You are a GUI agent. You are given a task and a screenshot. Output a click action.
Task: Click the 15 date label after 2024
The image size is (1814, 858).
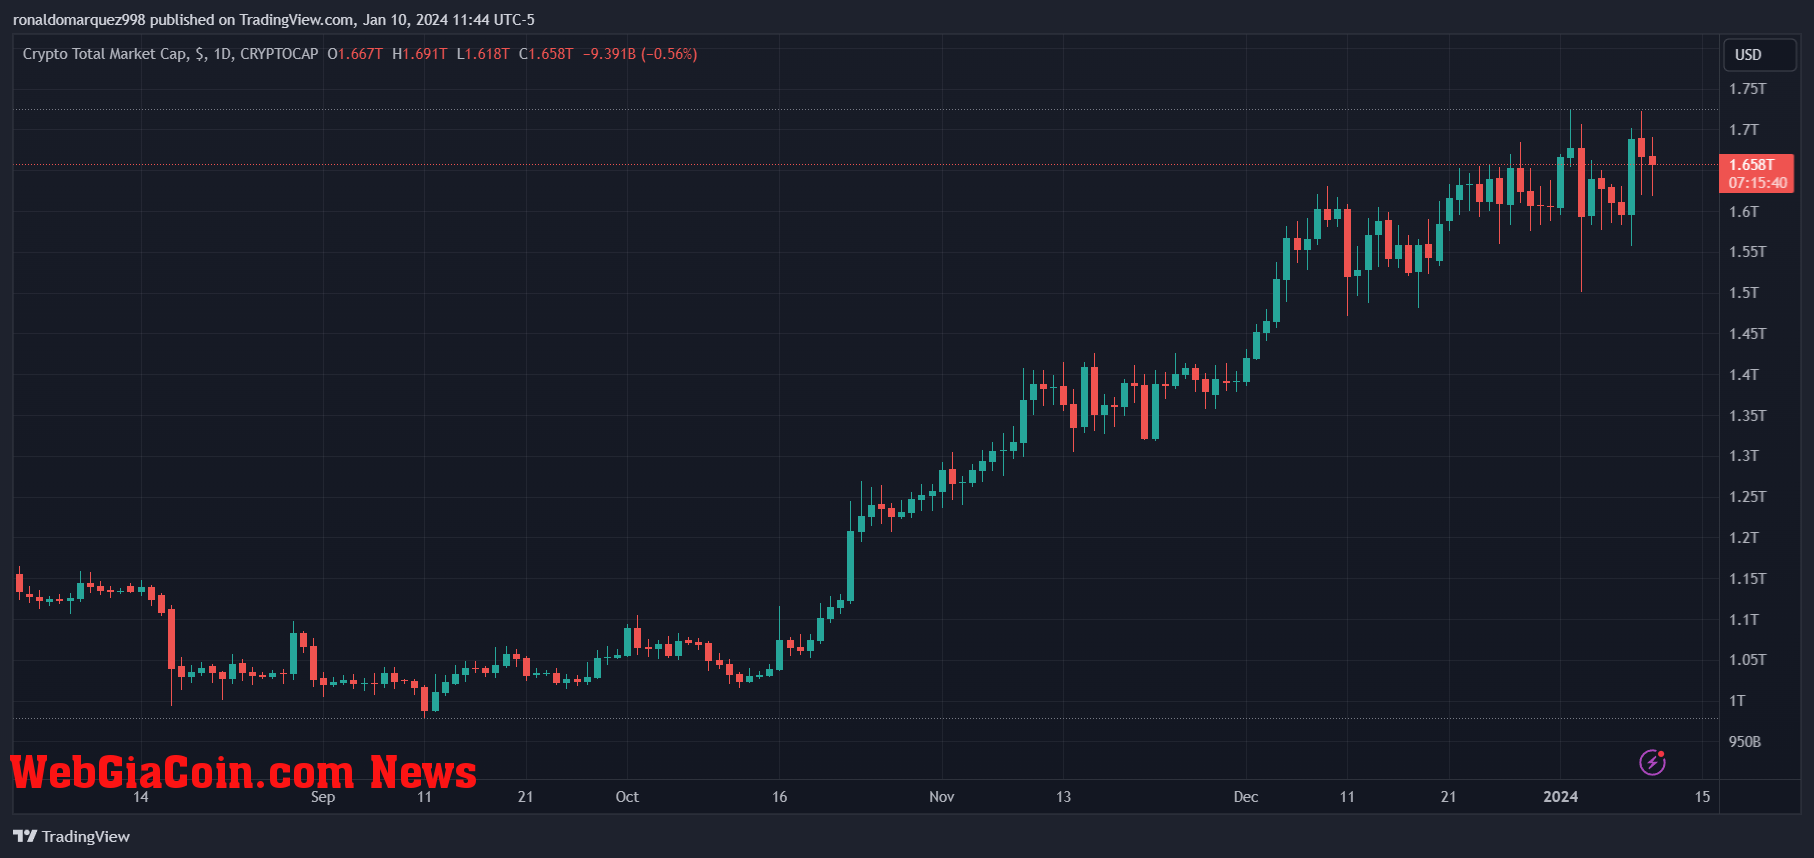[x=1703, y=797]
